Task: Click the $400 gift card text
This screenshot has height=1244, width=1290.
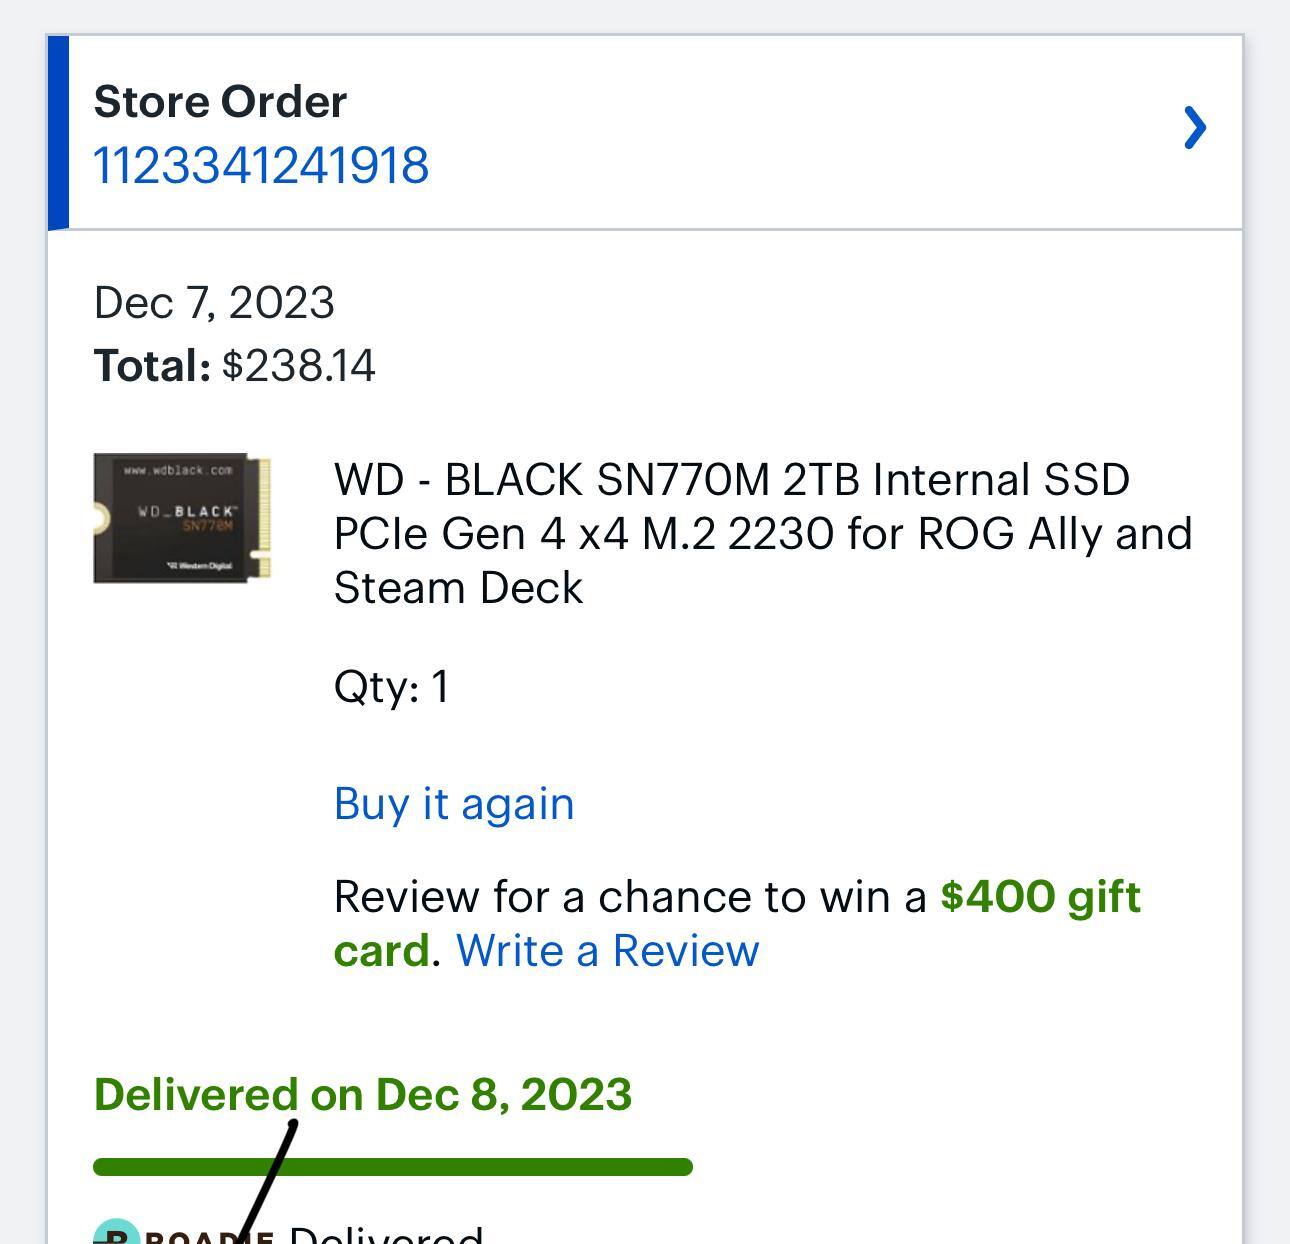Action: coord(1040,896)
